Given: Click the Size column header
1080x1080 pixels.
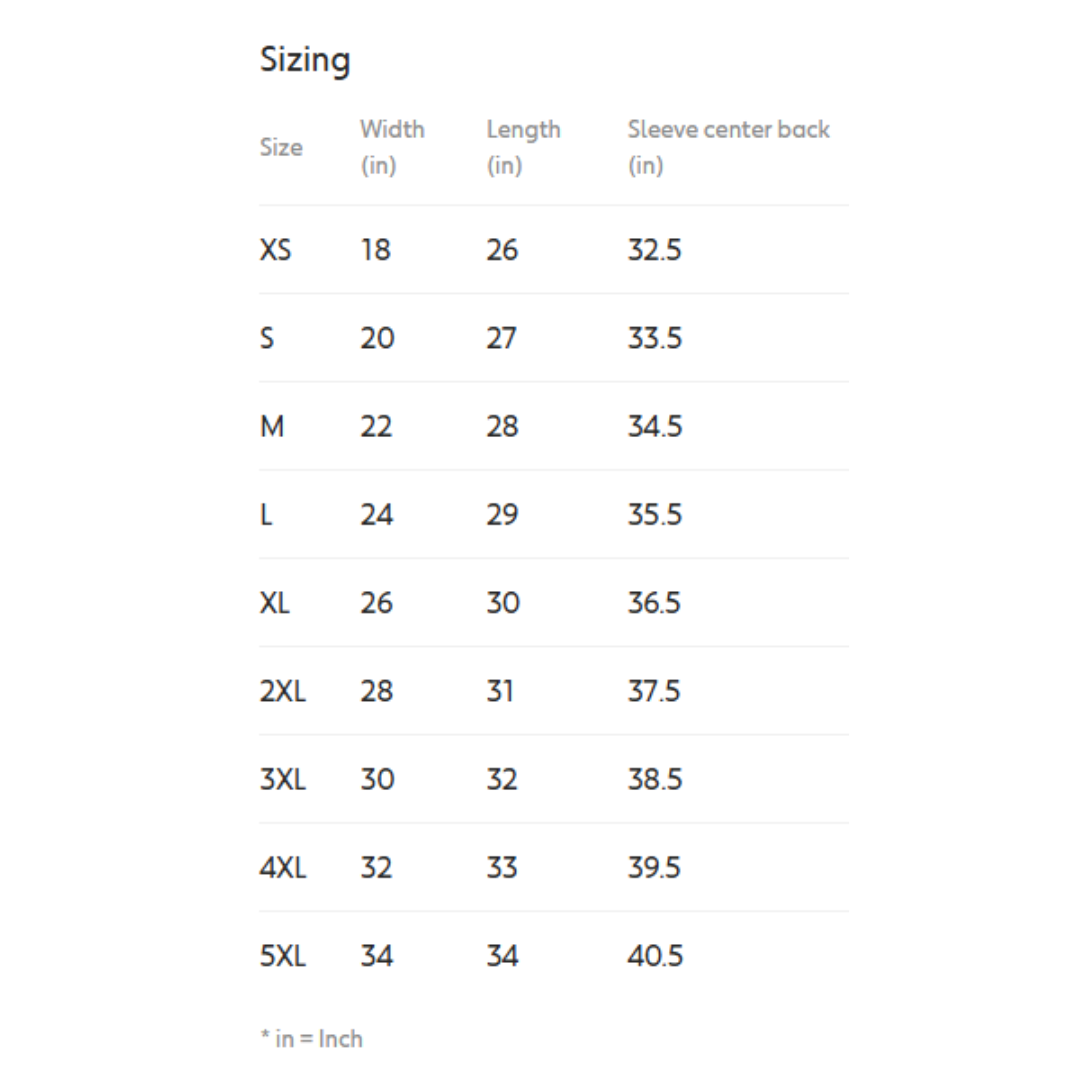Looking at the screenshot, I should [x=281, y=147].
